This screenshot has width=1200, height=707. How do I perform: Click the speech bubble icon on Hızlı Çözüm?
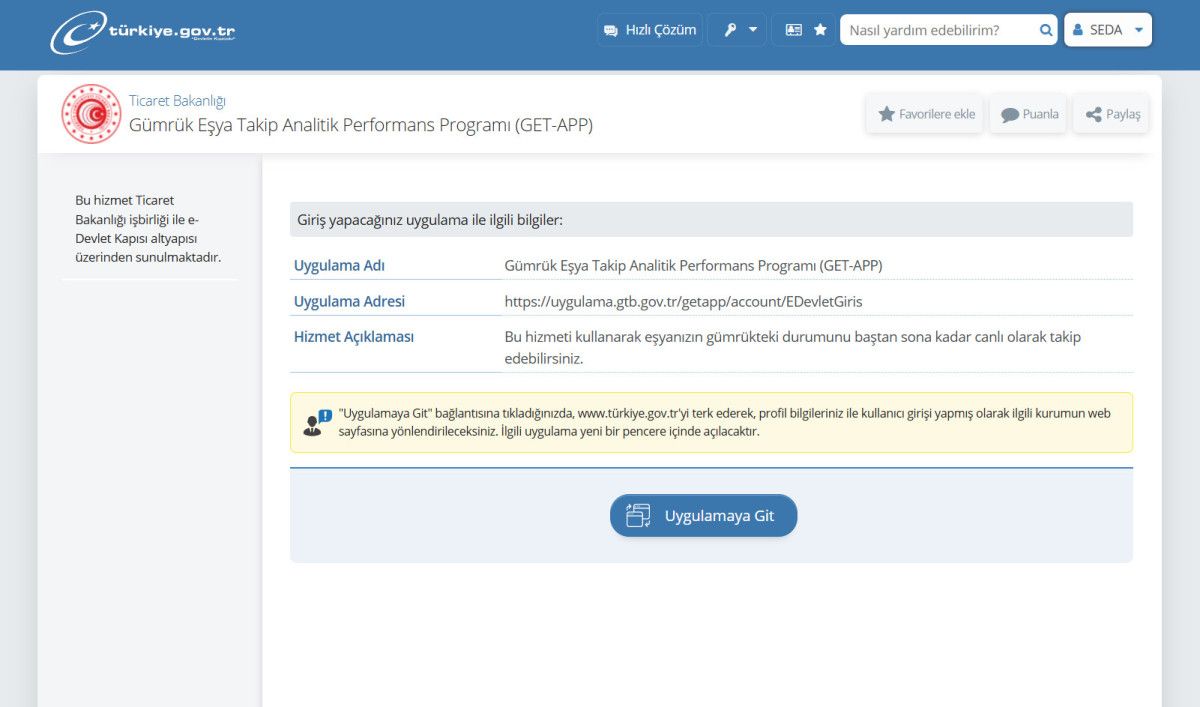point(611,30)
